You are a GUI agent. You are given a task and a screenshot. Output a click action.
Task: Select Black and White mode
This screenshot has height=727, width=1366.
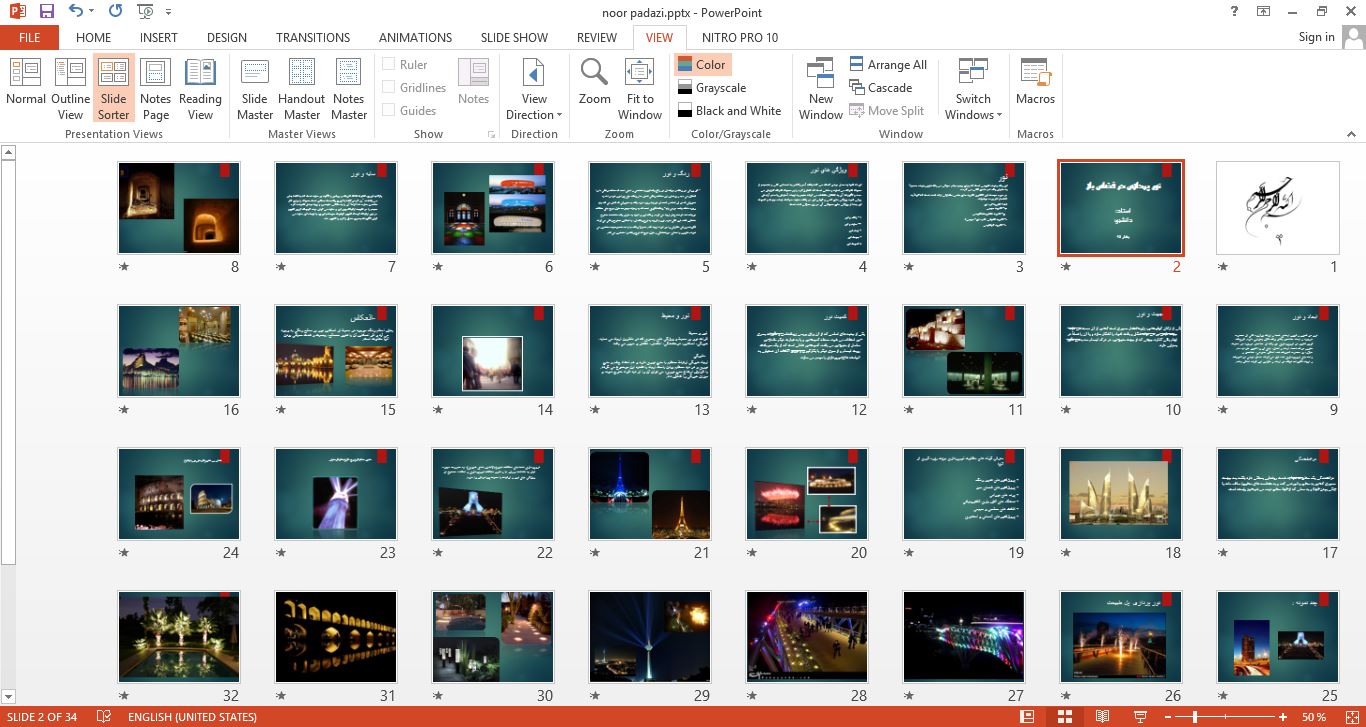(729, 110)
